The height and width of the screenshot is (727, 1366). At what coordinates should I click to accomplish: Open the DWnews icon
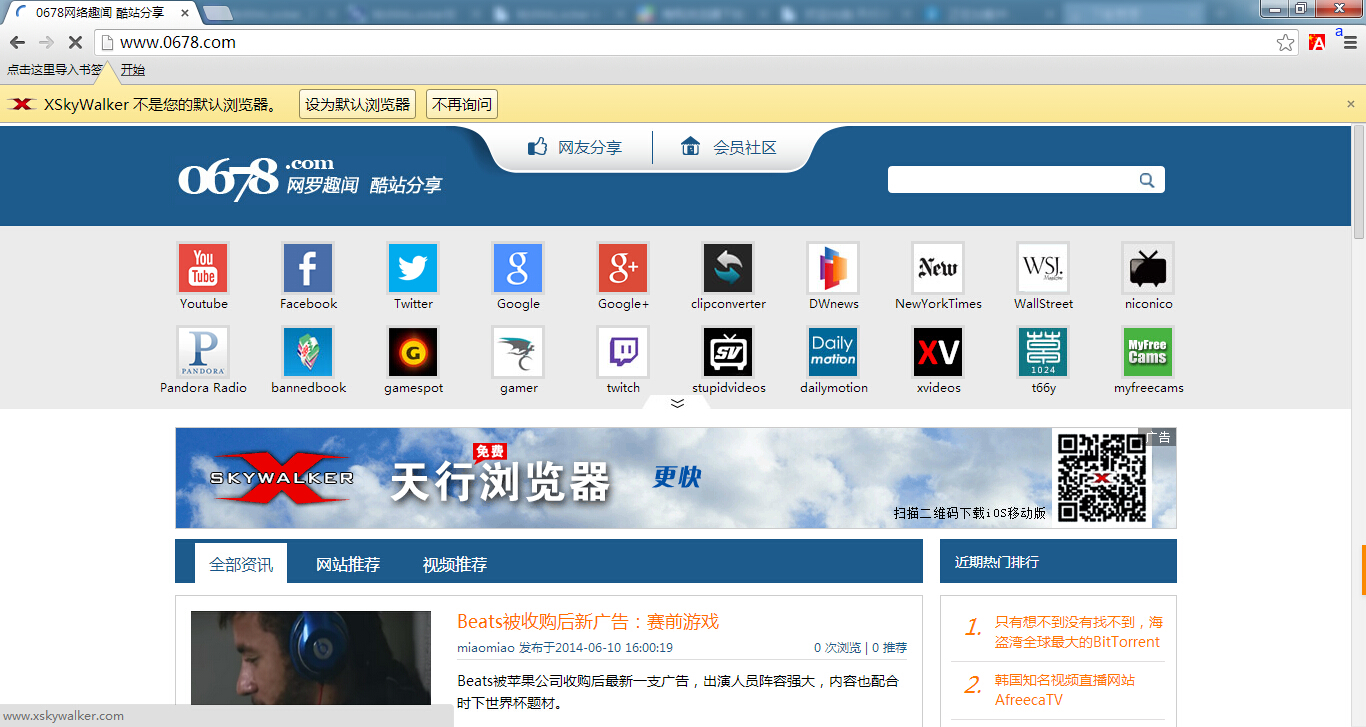point(833,268)
